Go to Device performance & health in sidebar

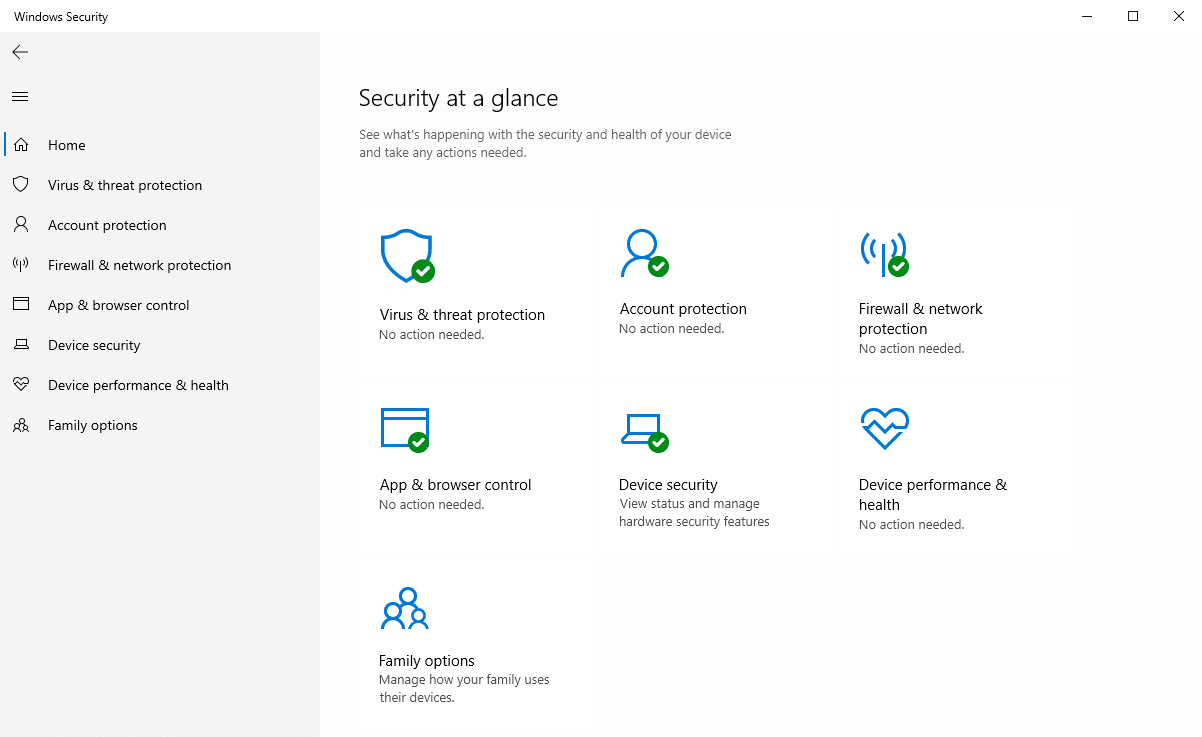pyautogui.click(x=138, y=385)
